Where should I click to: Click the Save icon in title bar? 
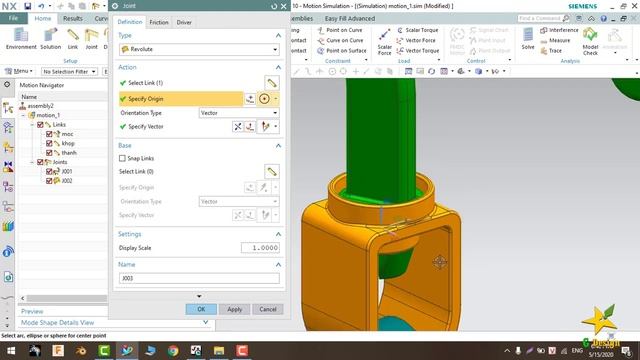(27, 6)
